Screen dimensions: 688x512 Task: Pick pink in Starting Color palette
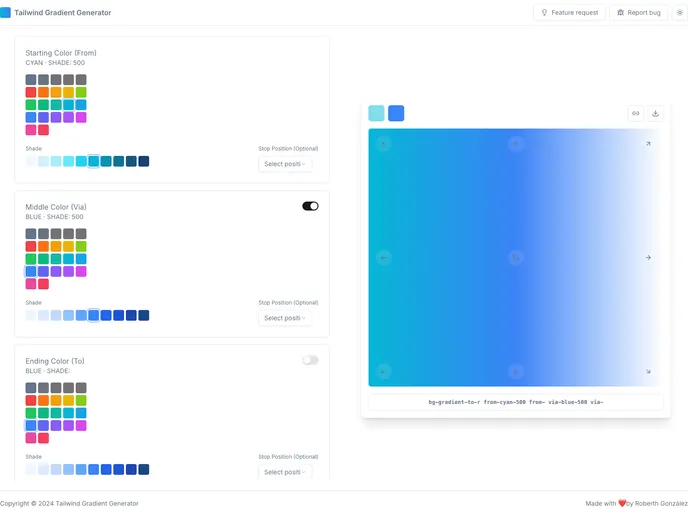(31, 130)
